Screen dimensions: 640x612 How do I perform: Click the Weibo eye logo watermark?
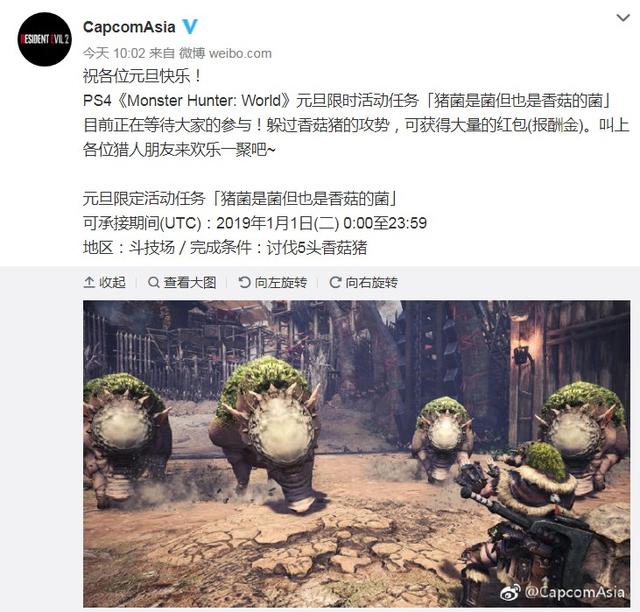click(510, 592)
